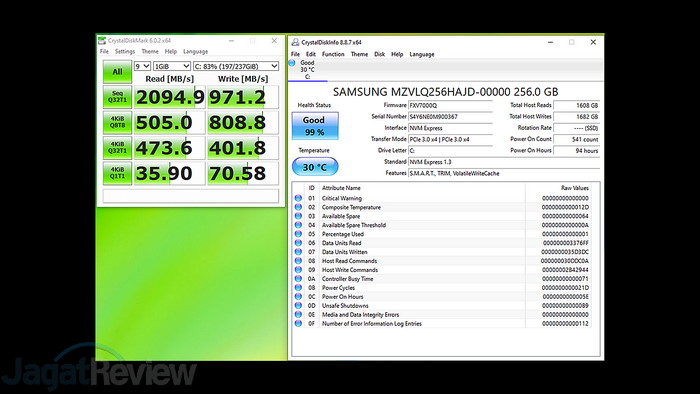This screenshot has height=394, width=700.
Task: Start the 4KiB Q32T1 benchmark
Action: [117, 148]
